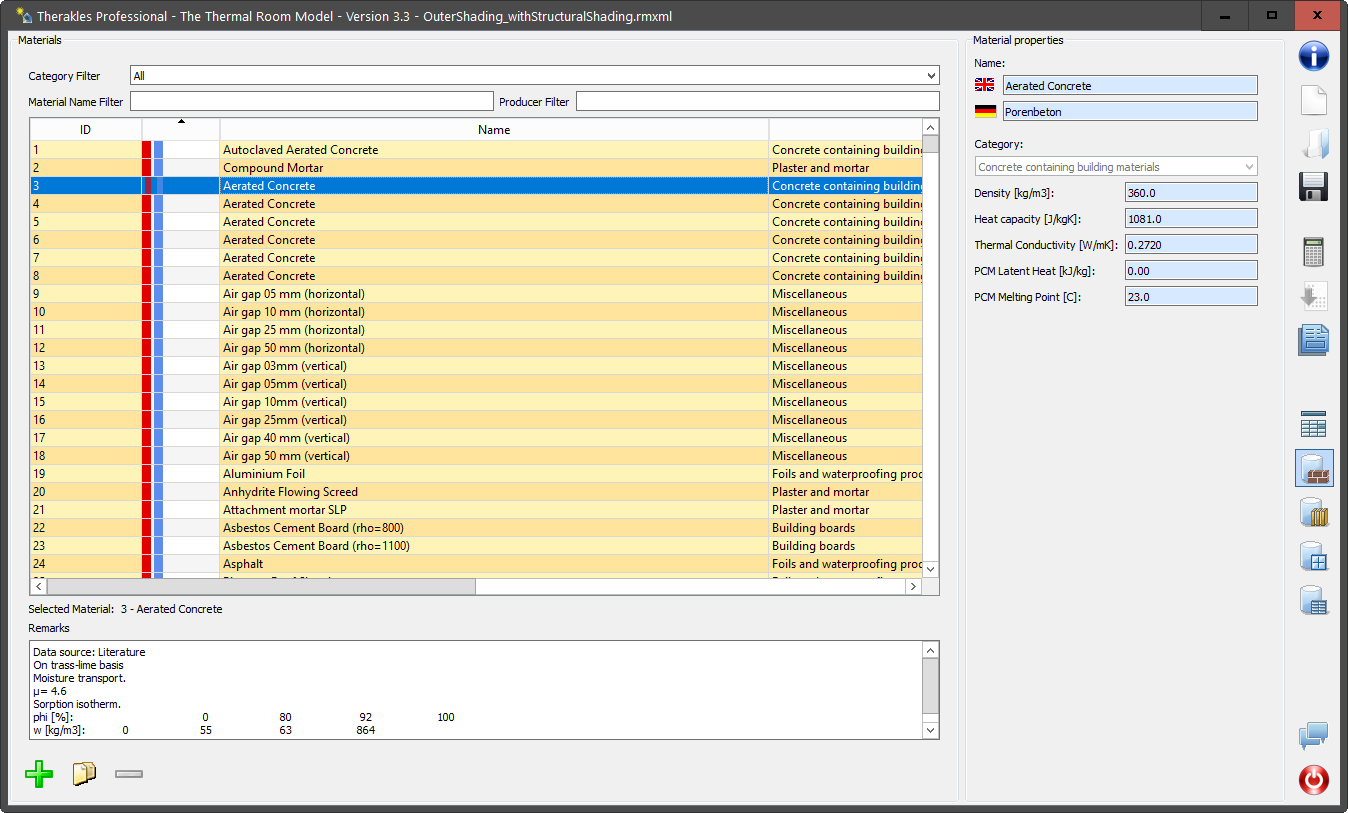Screen dimensions: 1348x813
Task: Open the speech bubbles language icon
Action: (1314, 736)
